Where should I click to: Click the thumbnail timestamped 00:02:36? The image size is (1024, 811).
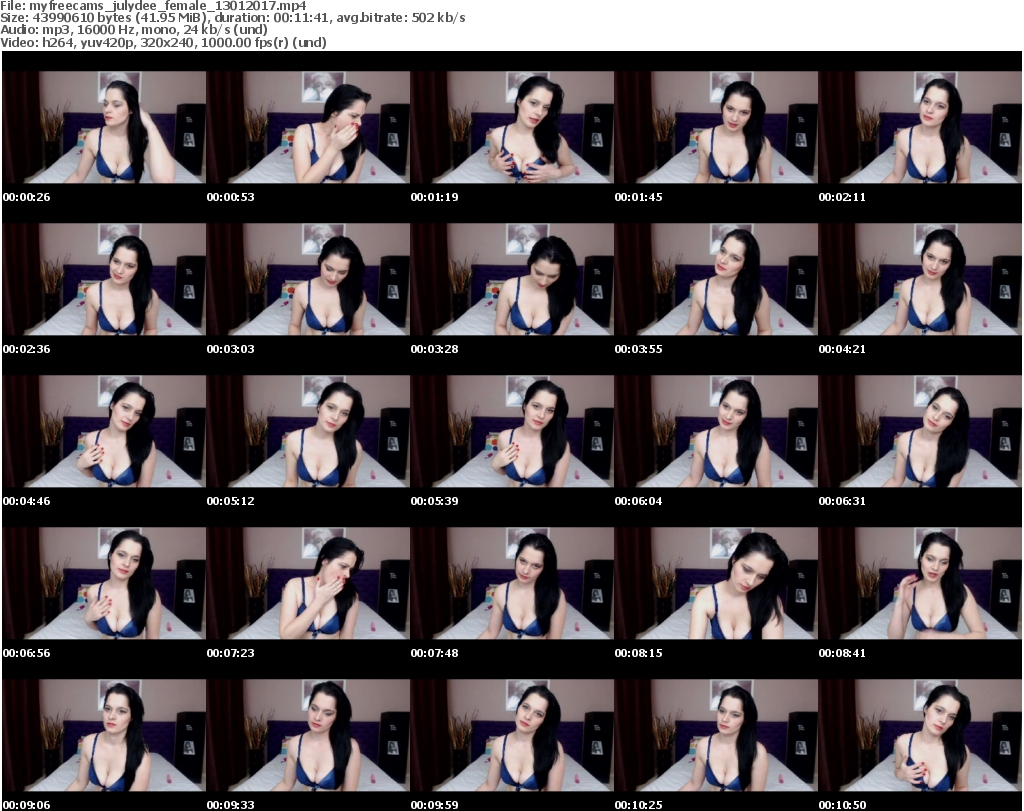104,279
